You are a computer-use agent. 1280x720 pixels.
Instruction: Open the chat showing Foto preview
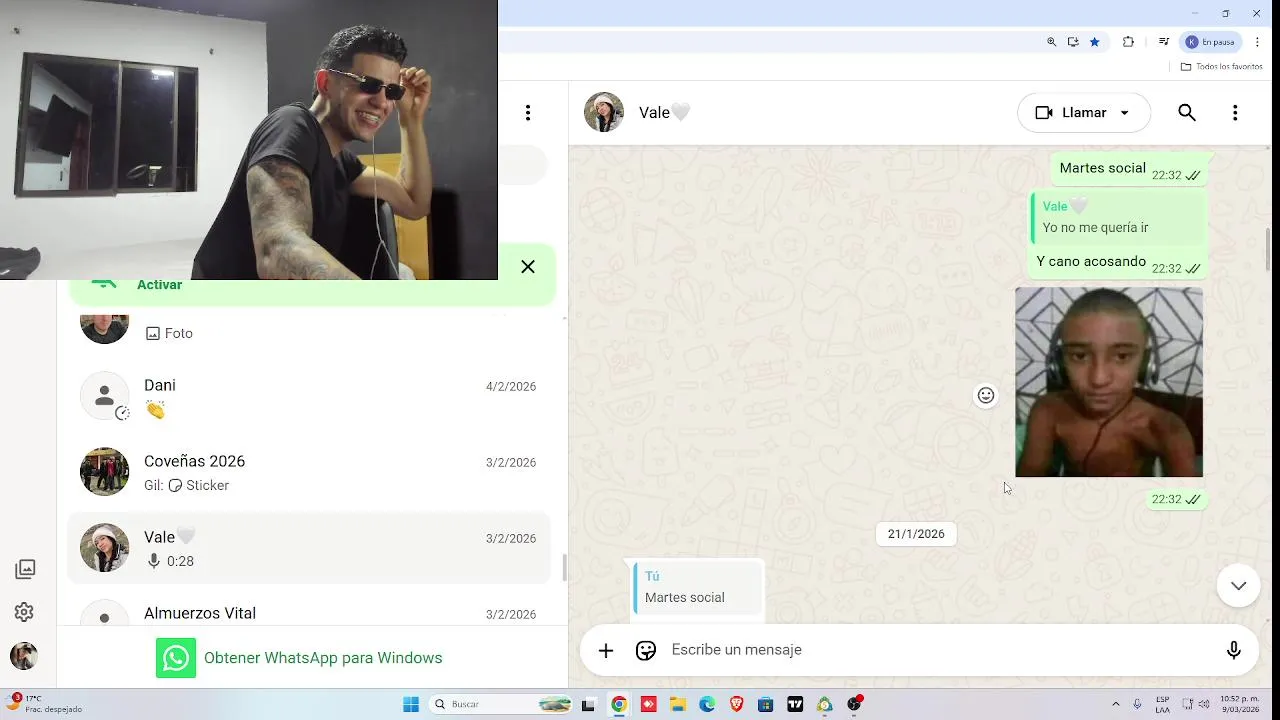309,332
